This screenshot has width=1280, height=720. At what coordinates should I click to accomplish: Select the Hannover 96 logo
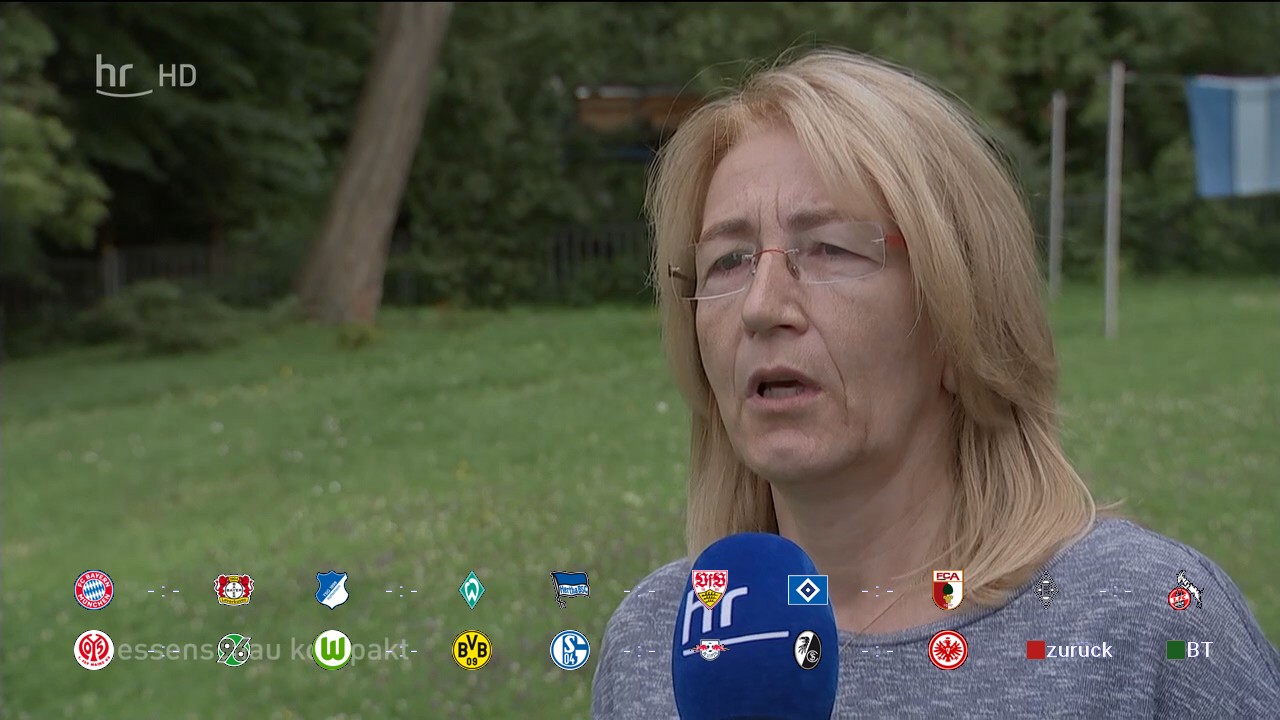click(234, 650)
